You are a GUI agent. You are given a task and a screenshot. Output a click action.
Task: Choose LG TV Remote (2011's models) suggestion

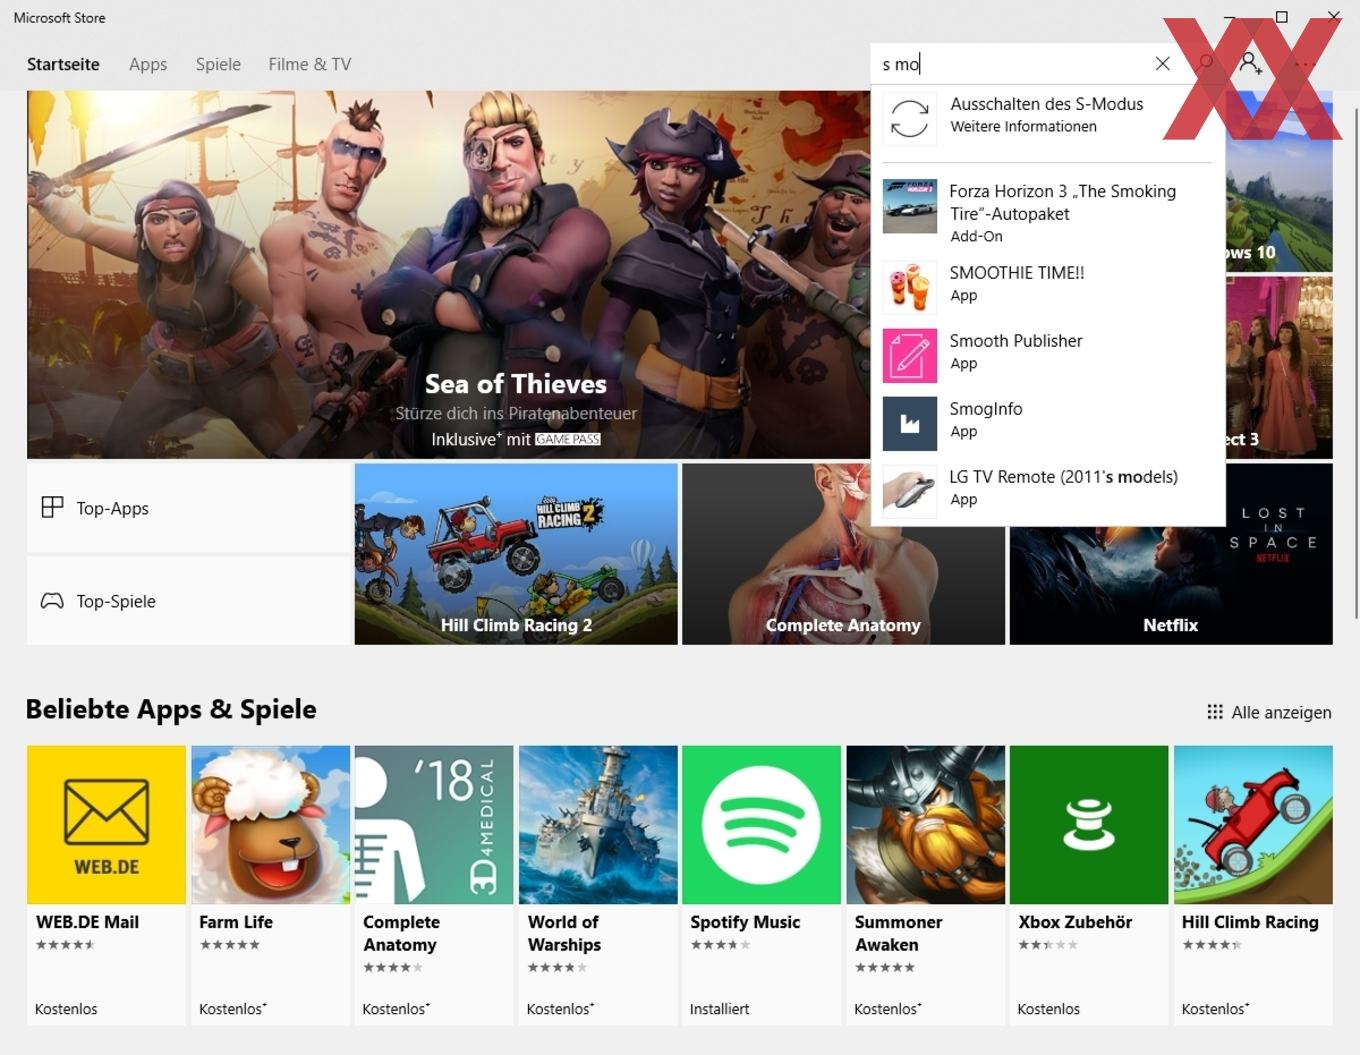(1048, 491)
